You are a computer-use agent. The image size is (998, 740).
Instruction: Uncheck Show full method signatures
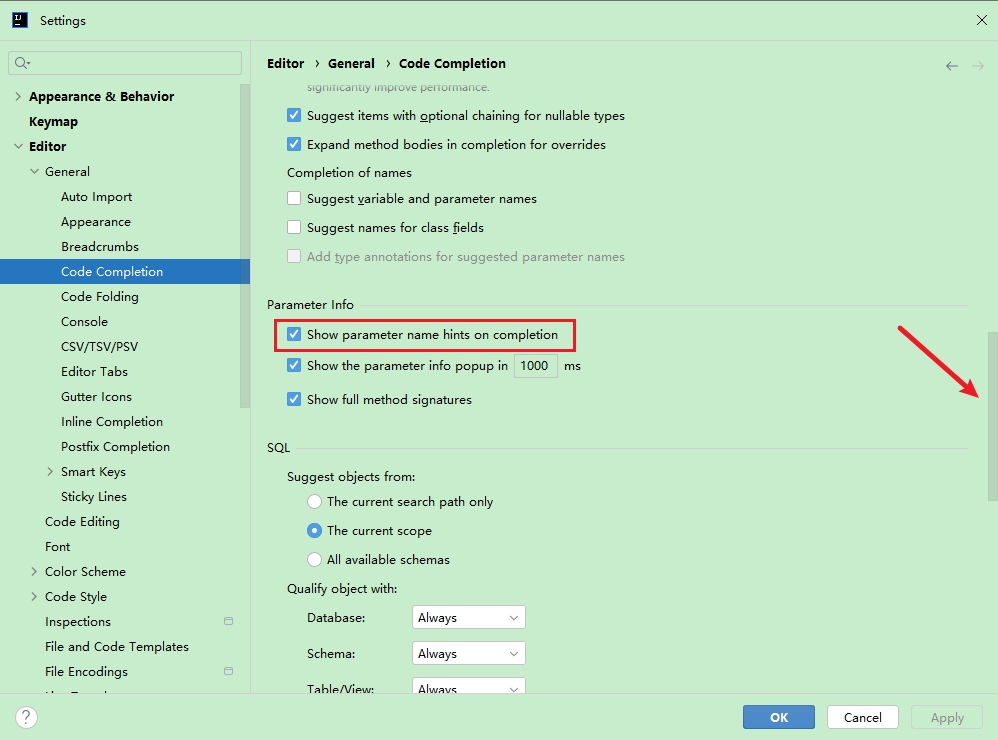tap(294, 400)
